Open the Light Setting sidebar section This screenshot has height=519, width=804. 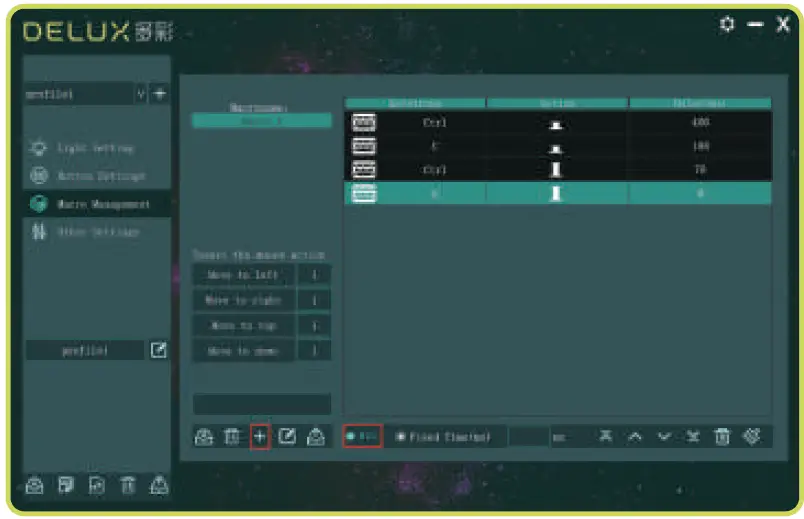point(95,148)
